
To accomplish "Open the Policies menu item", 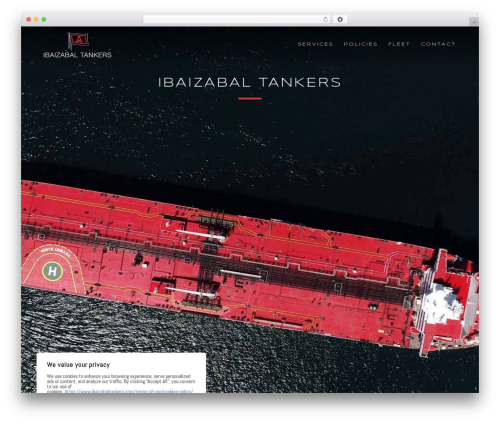I will pyautogui.click(x=360, y=44).
